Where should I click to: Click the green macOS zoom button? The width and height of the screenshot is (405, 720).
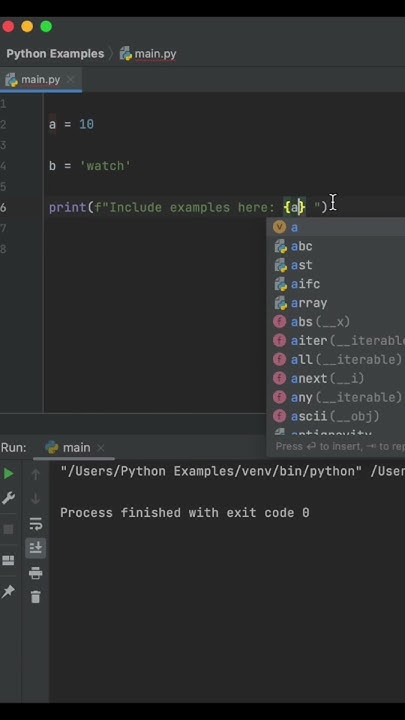46,27
